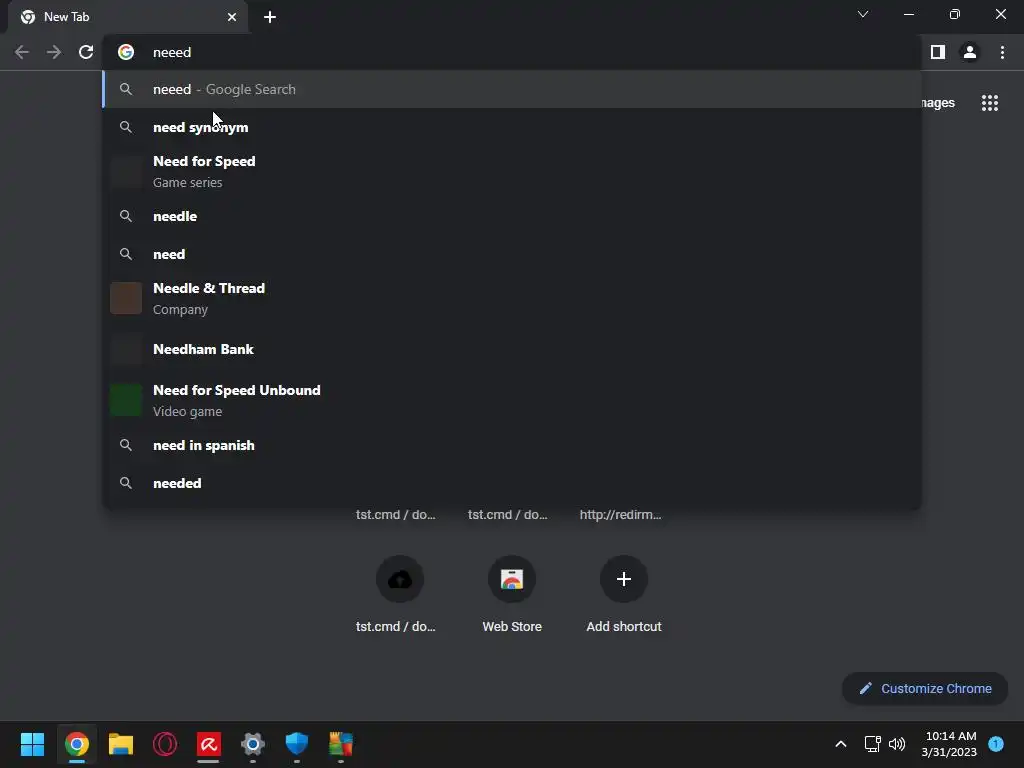Open the Web Store shortcut
The height and width of the screenshot is (768, 1024).
(x=512, y=594)
